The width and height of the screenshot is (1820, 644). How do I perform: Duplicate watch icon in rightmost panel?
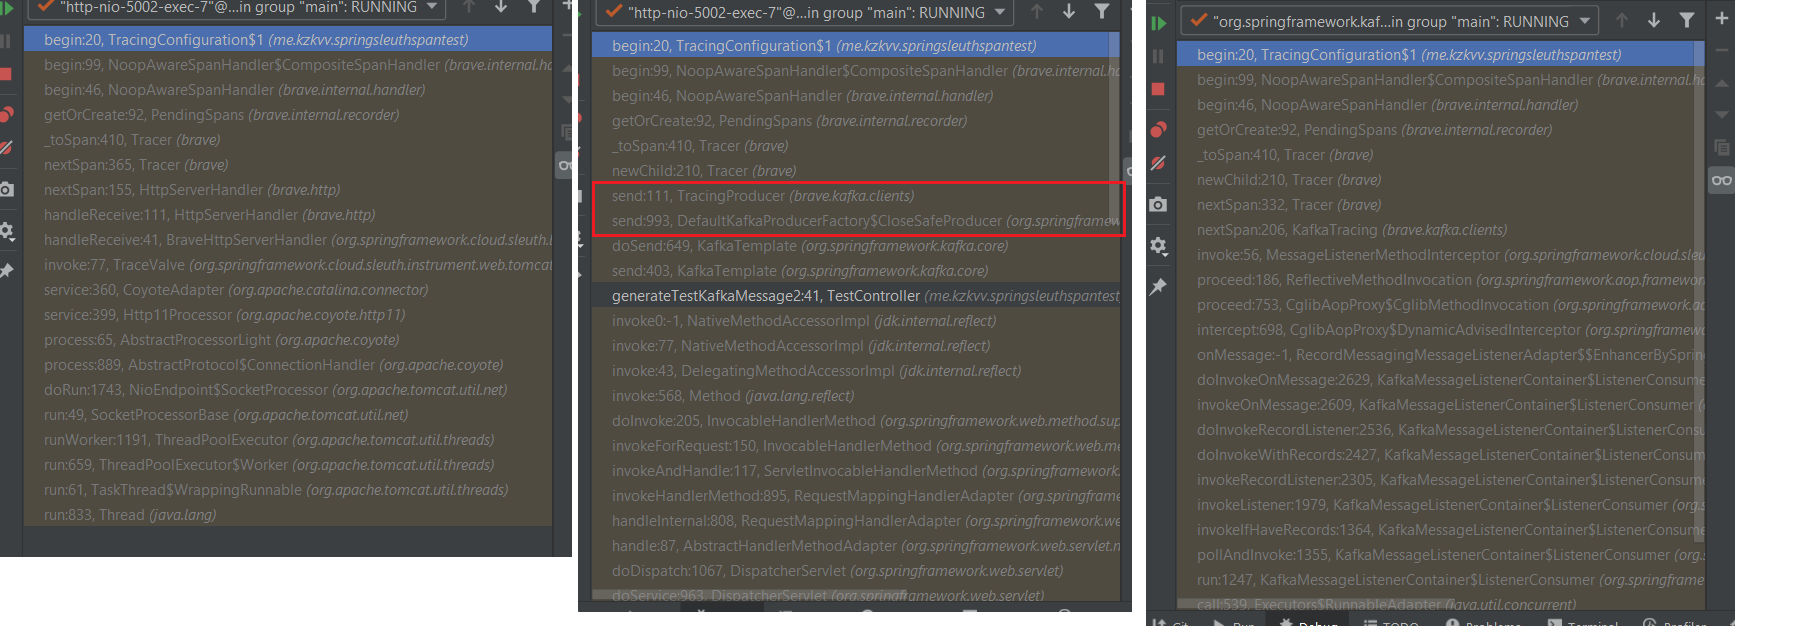pyautogui.click(x=1721, y=147)
